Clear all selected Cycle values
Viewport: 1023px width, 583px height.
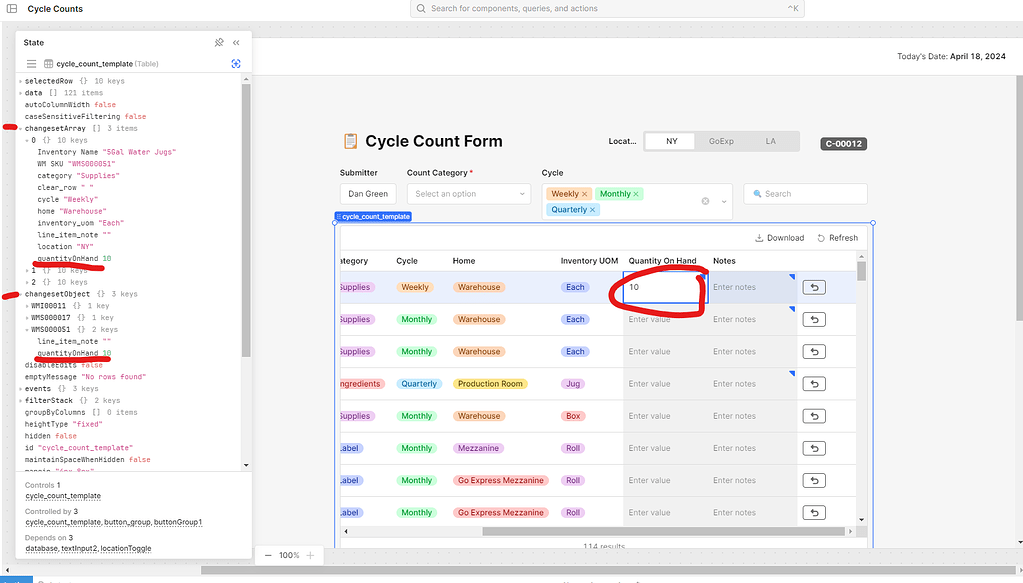tap(705, 202)
